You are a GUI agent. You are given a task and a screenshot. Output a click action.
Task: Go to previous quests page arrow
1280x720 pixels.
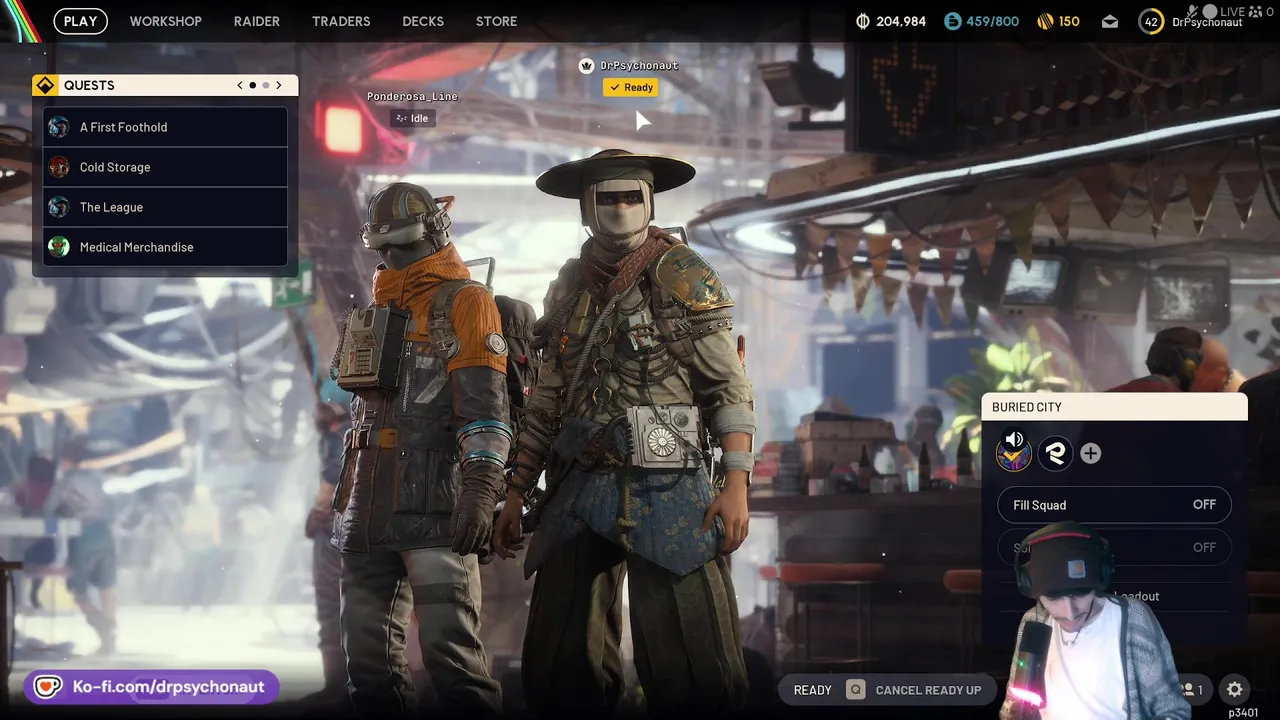(240, 85)
